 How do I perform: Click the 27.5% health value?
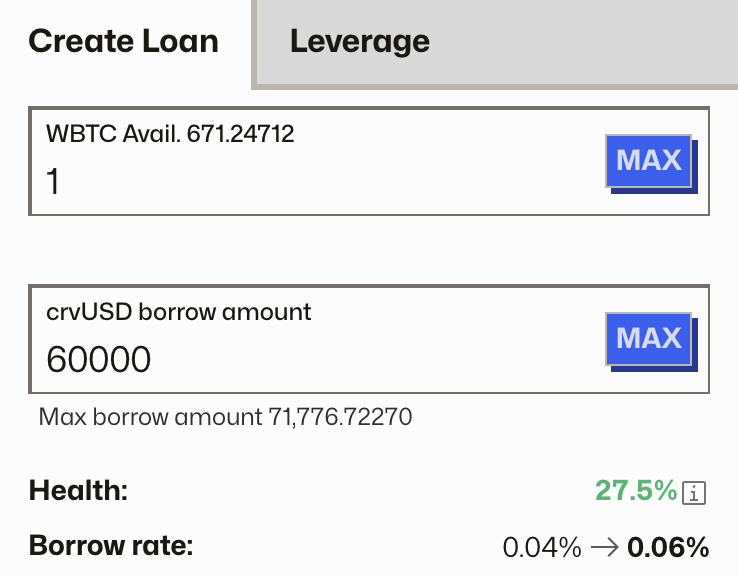(636, 490)
